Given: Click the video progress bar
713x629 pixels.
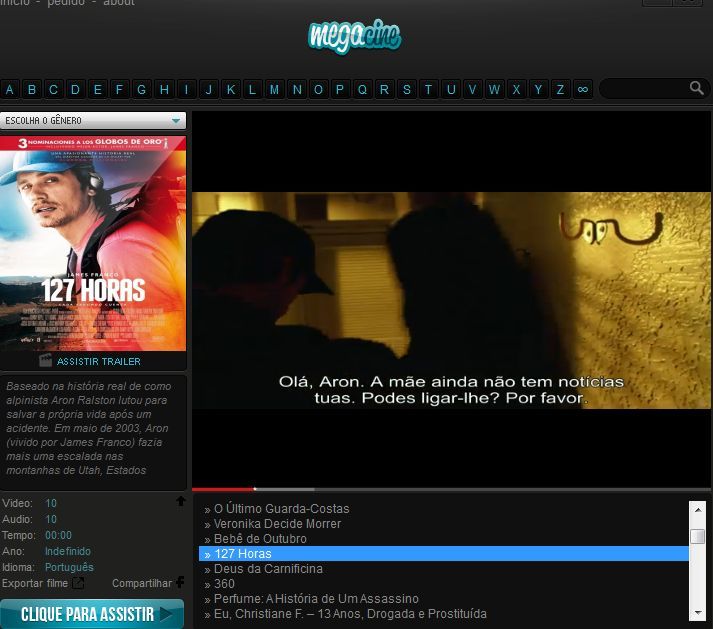Looking at the screenshot, I should point(451,489).
